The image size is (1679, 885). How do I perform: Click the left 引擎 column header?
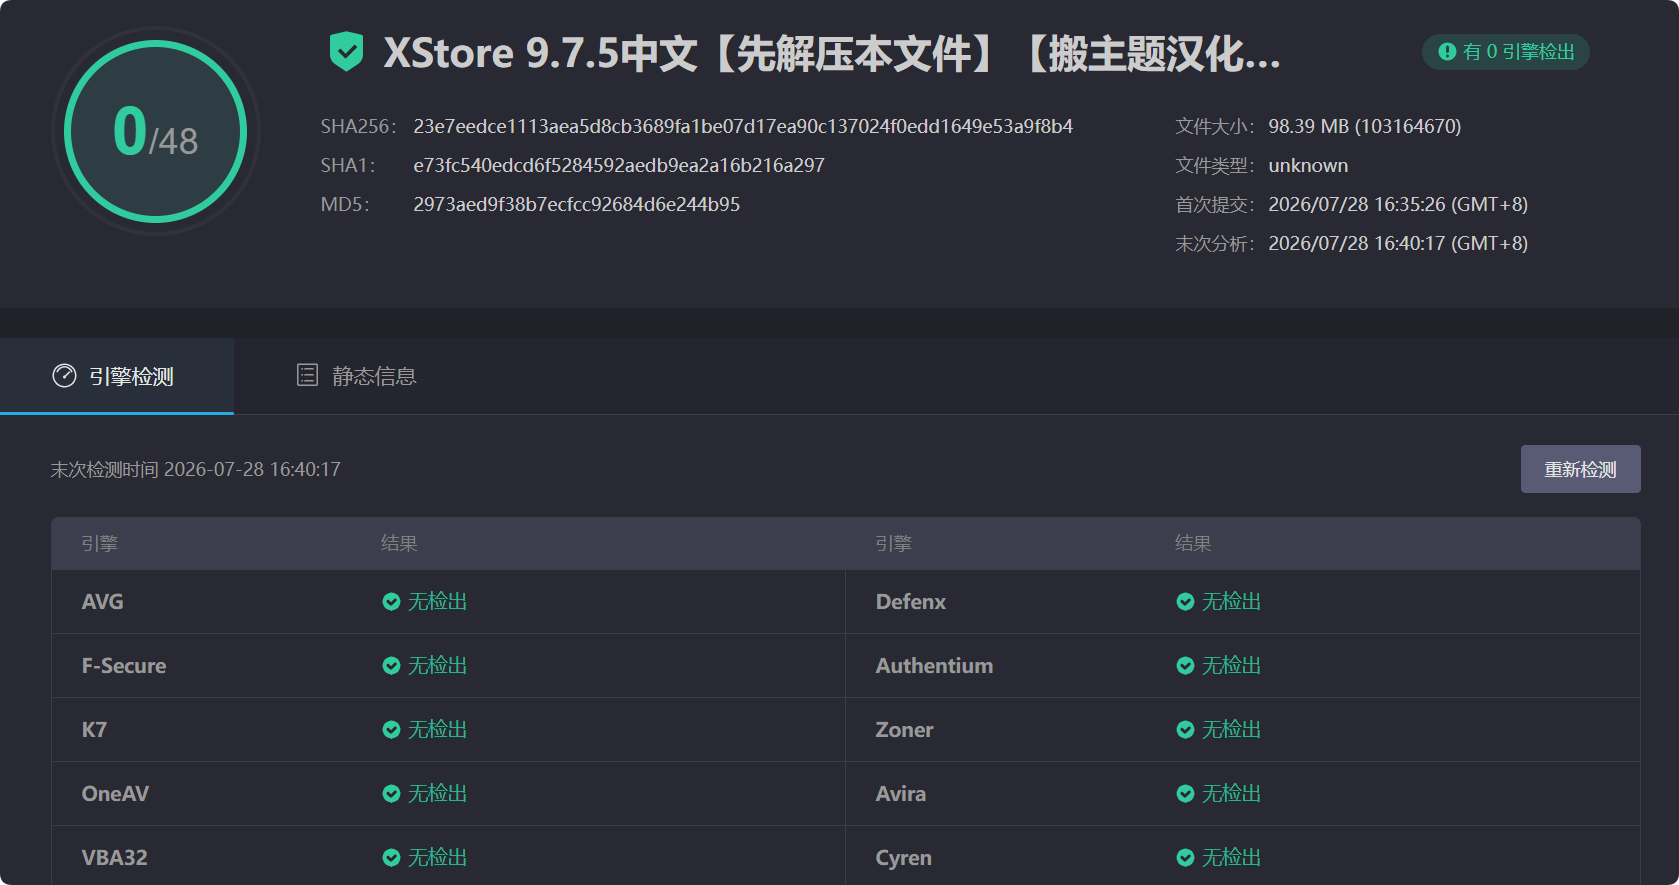[100, 544]
